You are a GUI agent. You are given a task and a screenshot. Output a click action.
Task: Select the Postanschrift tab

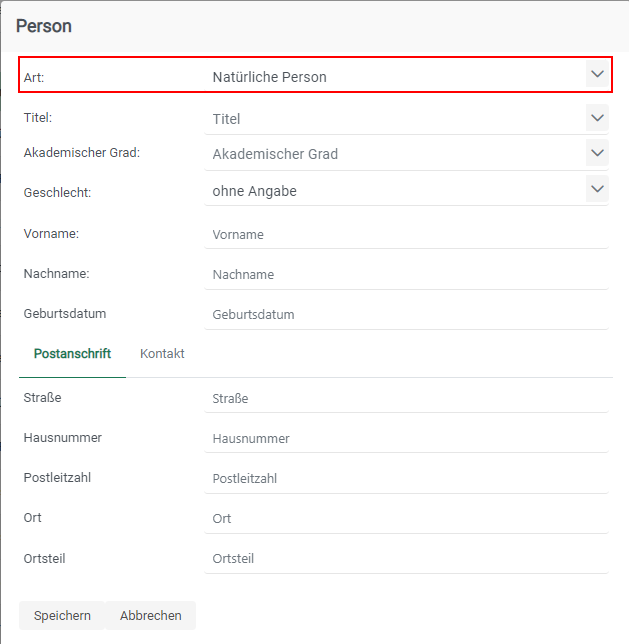point(72,354)
